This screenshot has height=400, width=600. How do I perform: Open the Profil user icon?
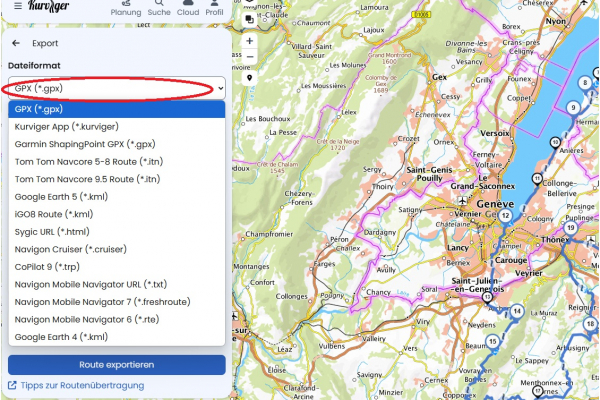pyautogui.click(x=215, y=6)
